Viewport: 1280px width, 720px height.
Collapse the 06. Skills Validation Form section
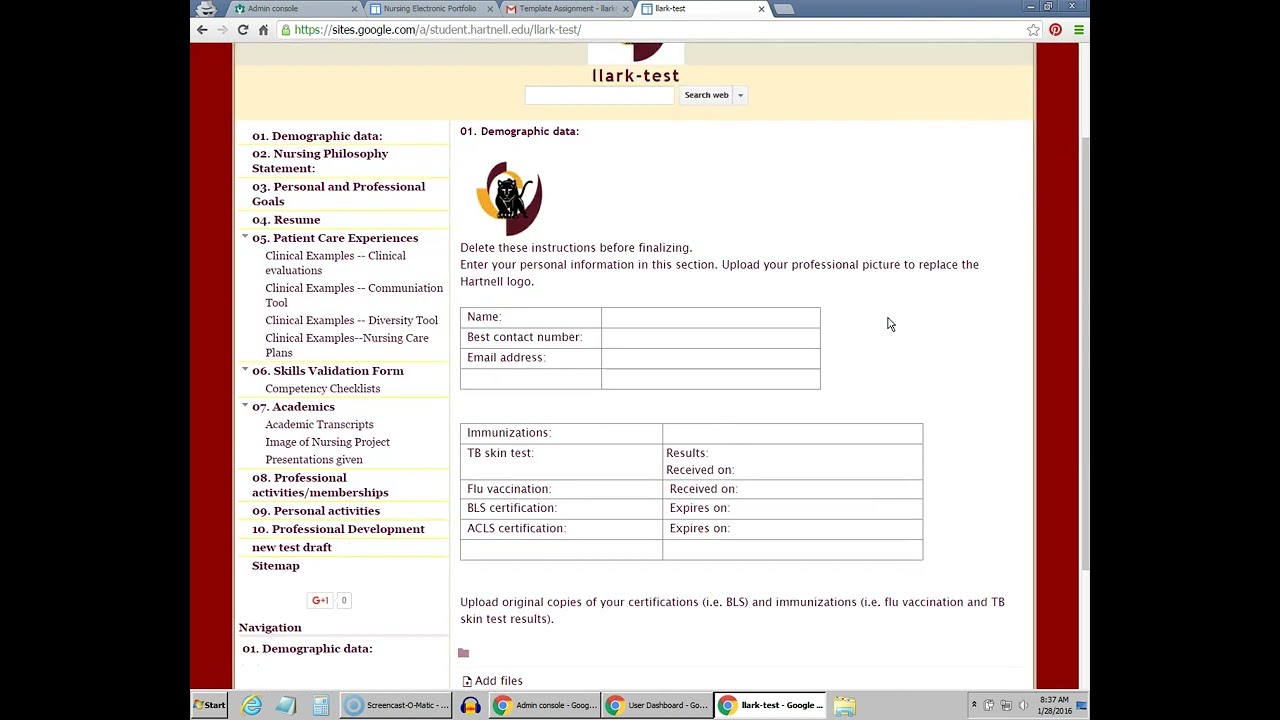[245, 370]
